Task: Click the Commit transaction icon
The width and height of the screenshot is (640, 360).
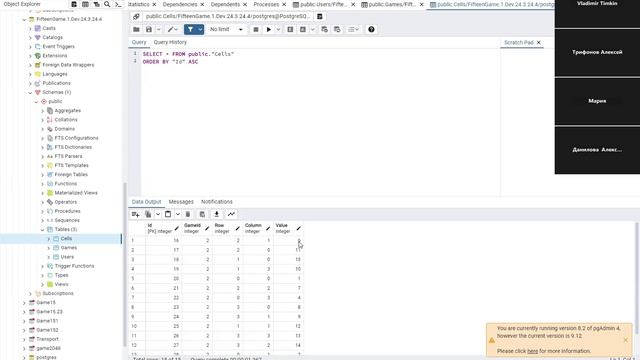Action: (x=324, y=29)
